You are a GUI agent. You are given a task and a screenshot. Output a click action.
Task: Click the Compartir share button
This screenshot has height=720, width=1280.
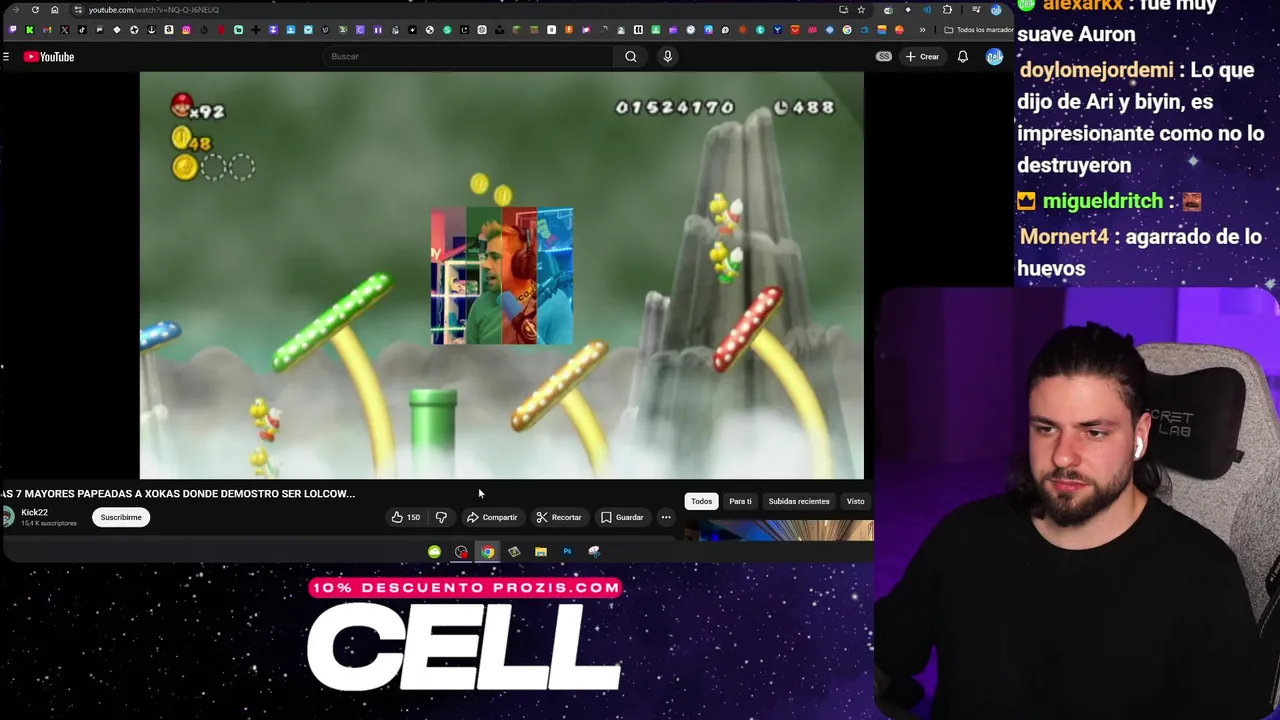coord(492,517)
